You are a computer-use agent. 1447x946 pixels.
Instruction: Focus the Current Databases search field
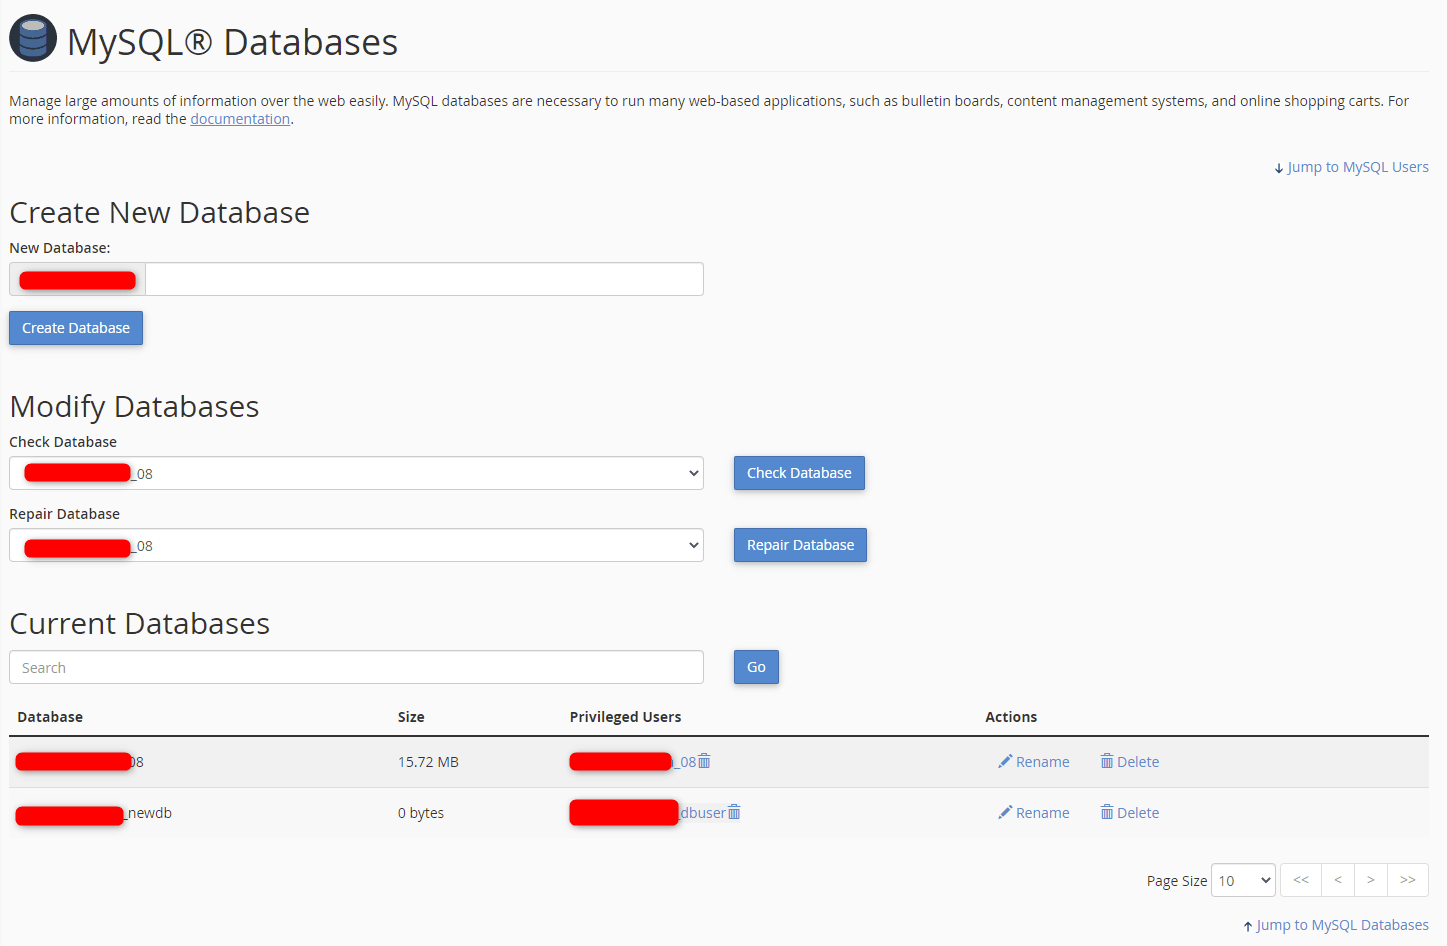(x=356, y=667)
